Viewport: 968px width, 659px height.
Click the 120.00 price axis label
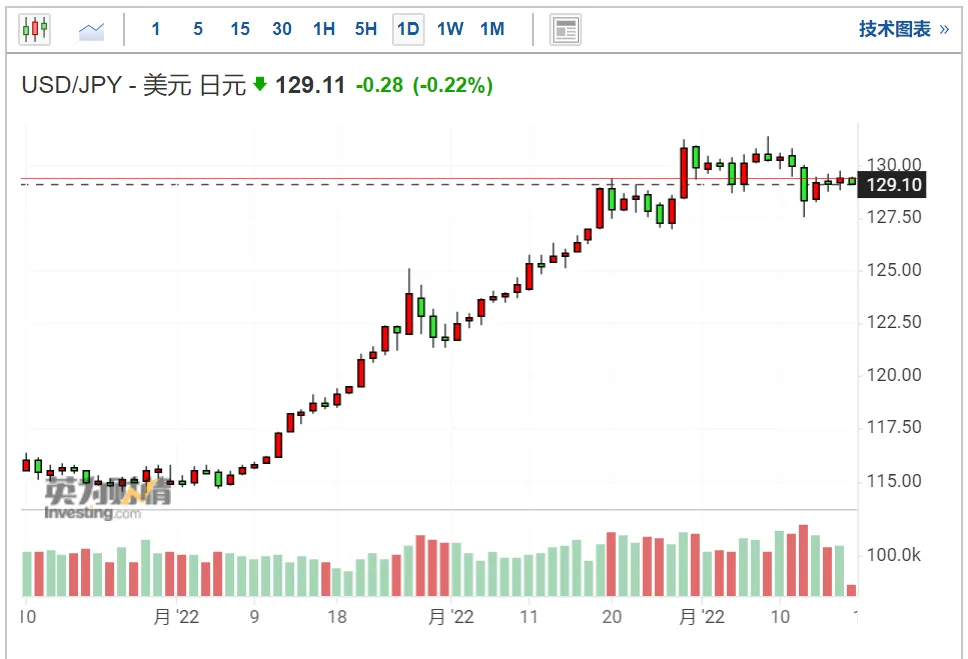tap(894, 375)
